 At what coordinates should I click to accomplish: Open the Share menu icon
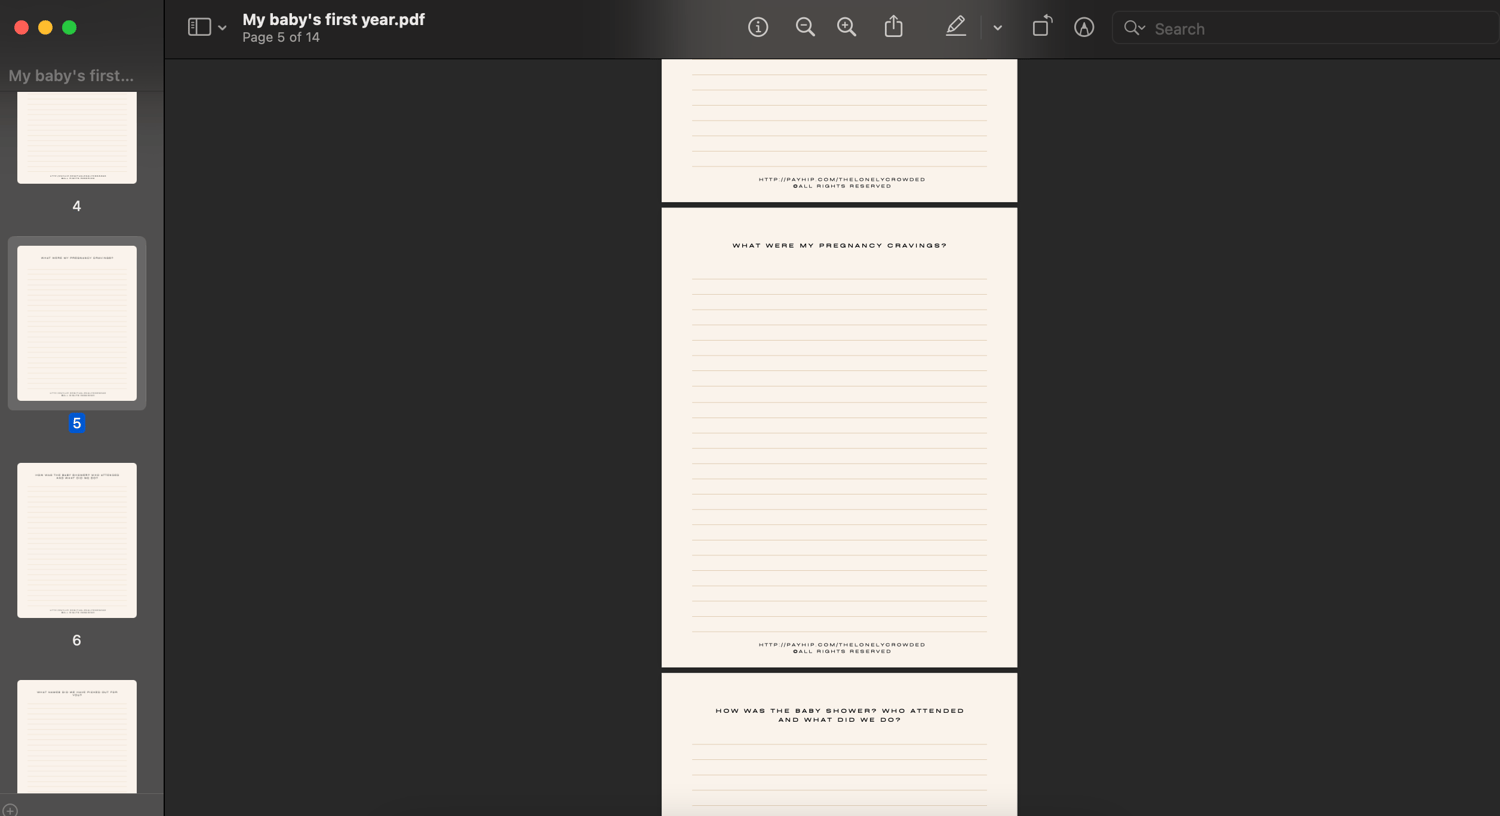894,26
